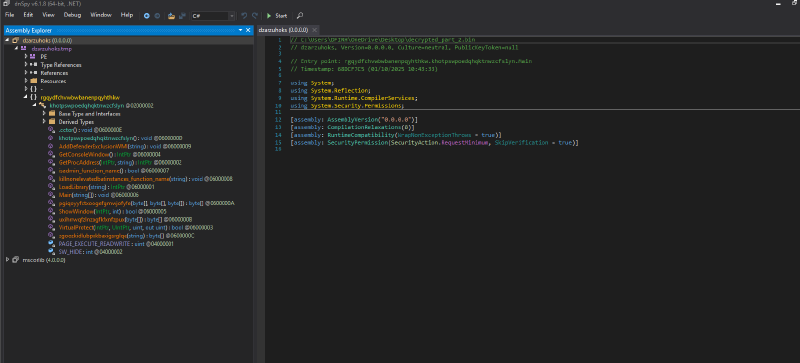The image size is (800, 363).
Task: Select the PAGE_EXECUTE_READWRITE field
Action: (116, 244)
